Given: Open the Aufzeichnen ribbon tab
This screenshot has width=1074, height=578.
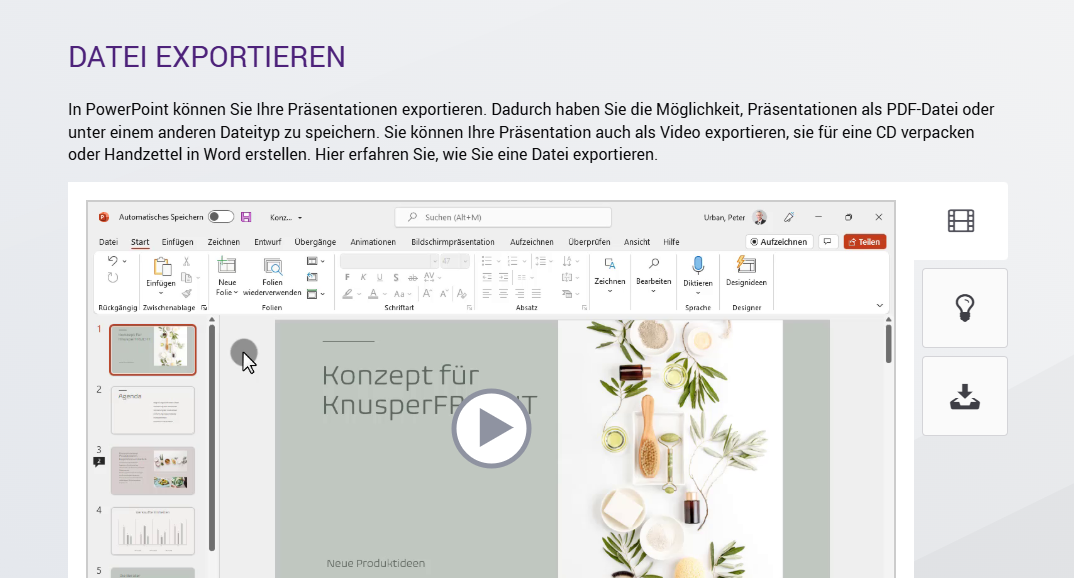Looking at the screenshot, I should point(532,242).
